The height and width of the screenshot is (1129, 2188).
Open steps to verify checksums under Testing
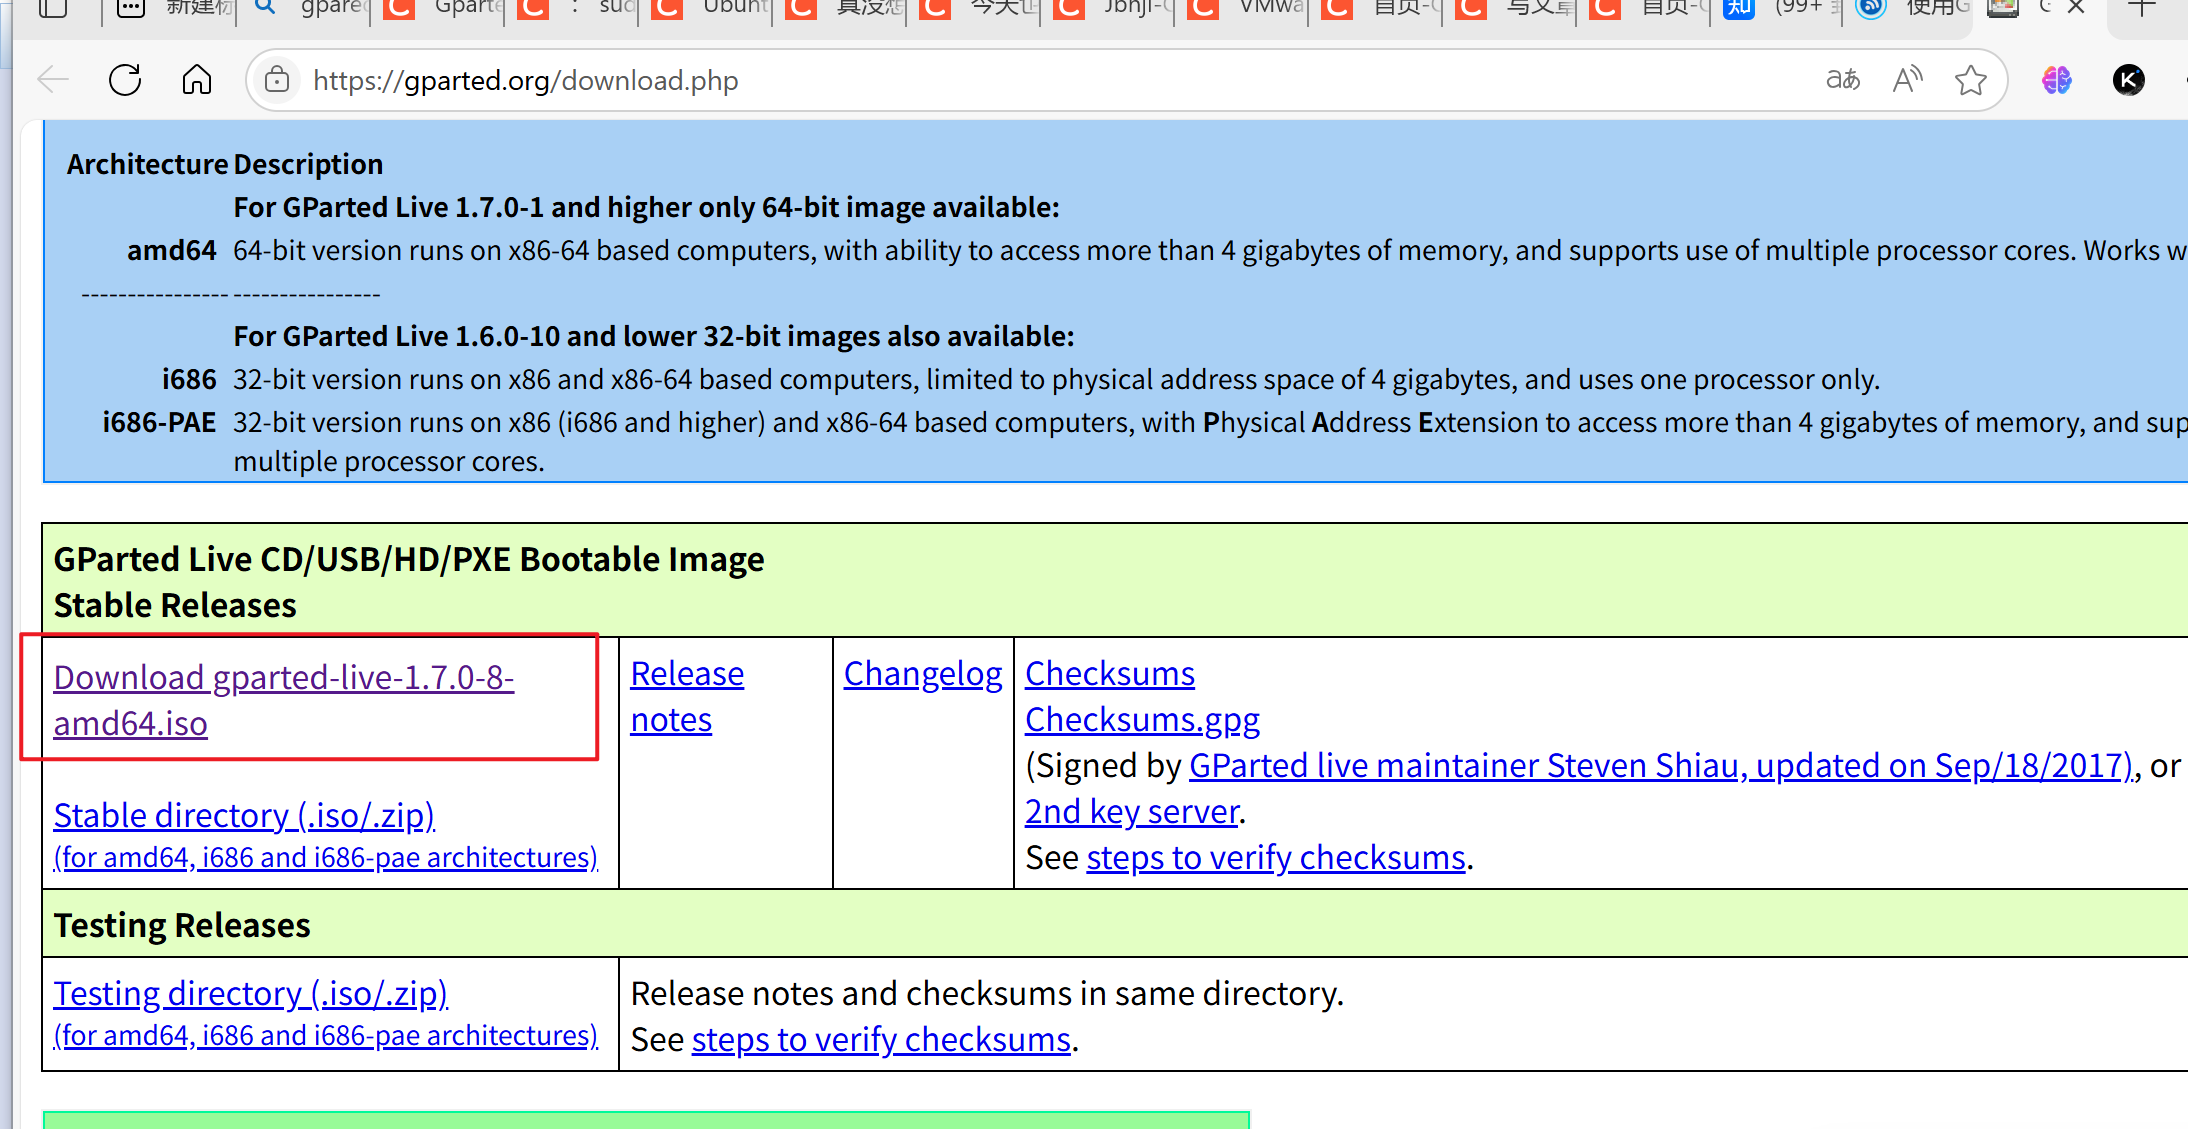coord(881,1039)
